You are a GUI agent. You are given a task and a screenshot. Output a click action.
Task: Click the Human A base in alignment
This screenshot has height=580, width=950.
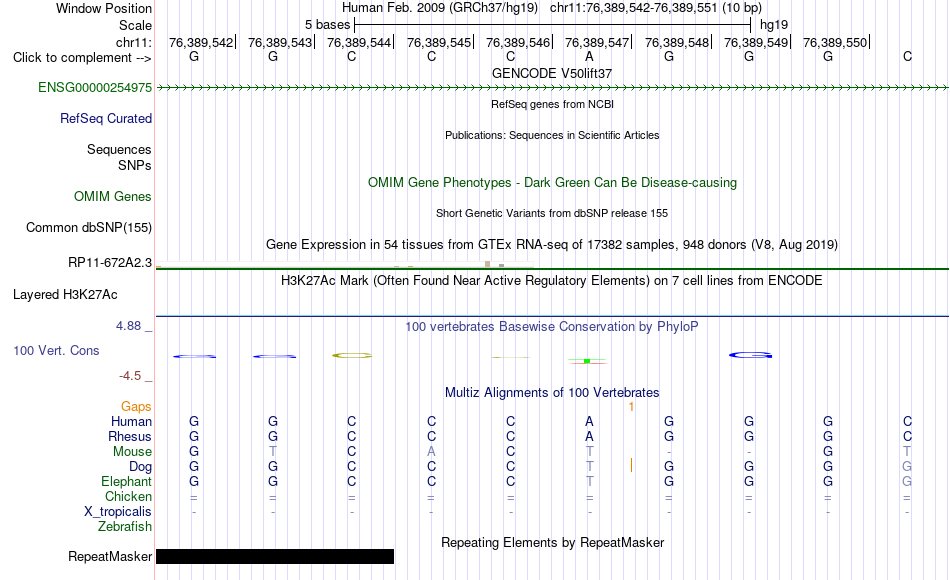point(589,421)
